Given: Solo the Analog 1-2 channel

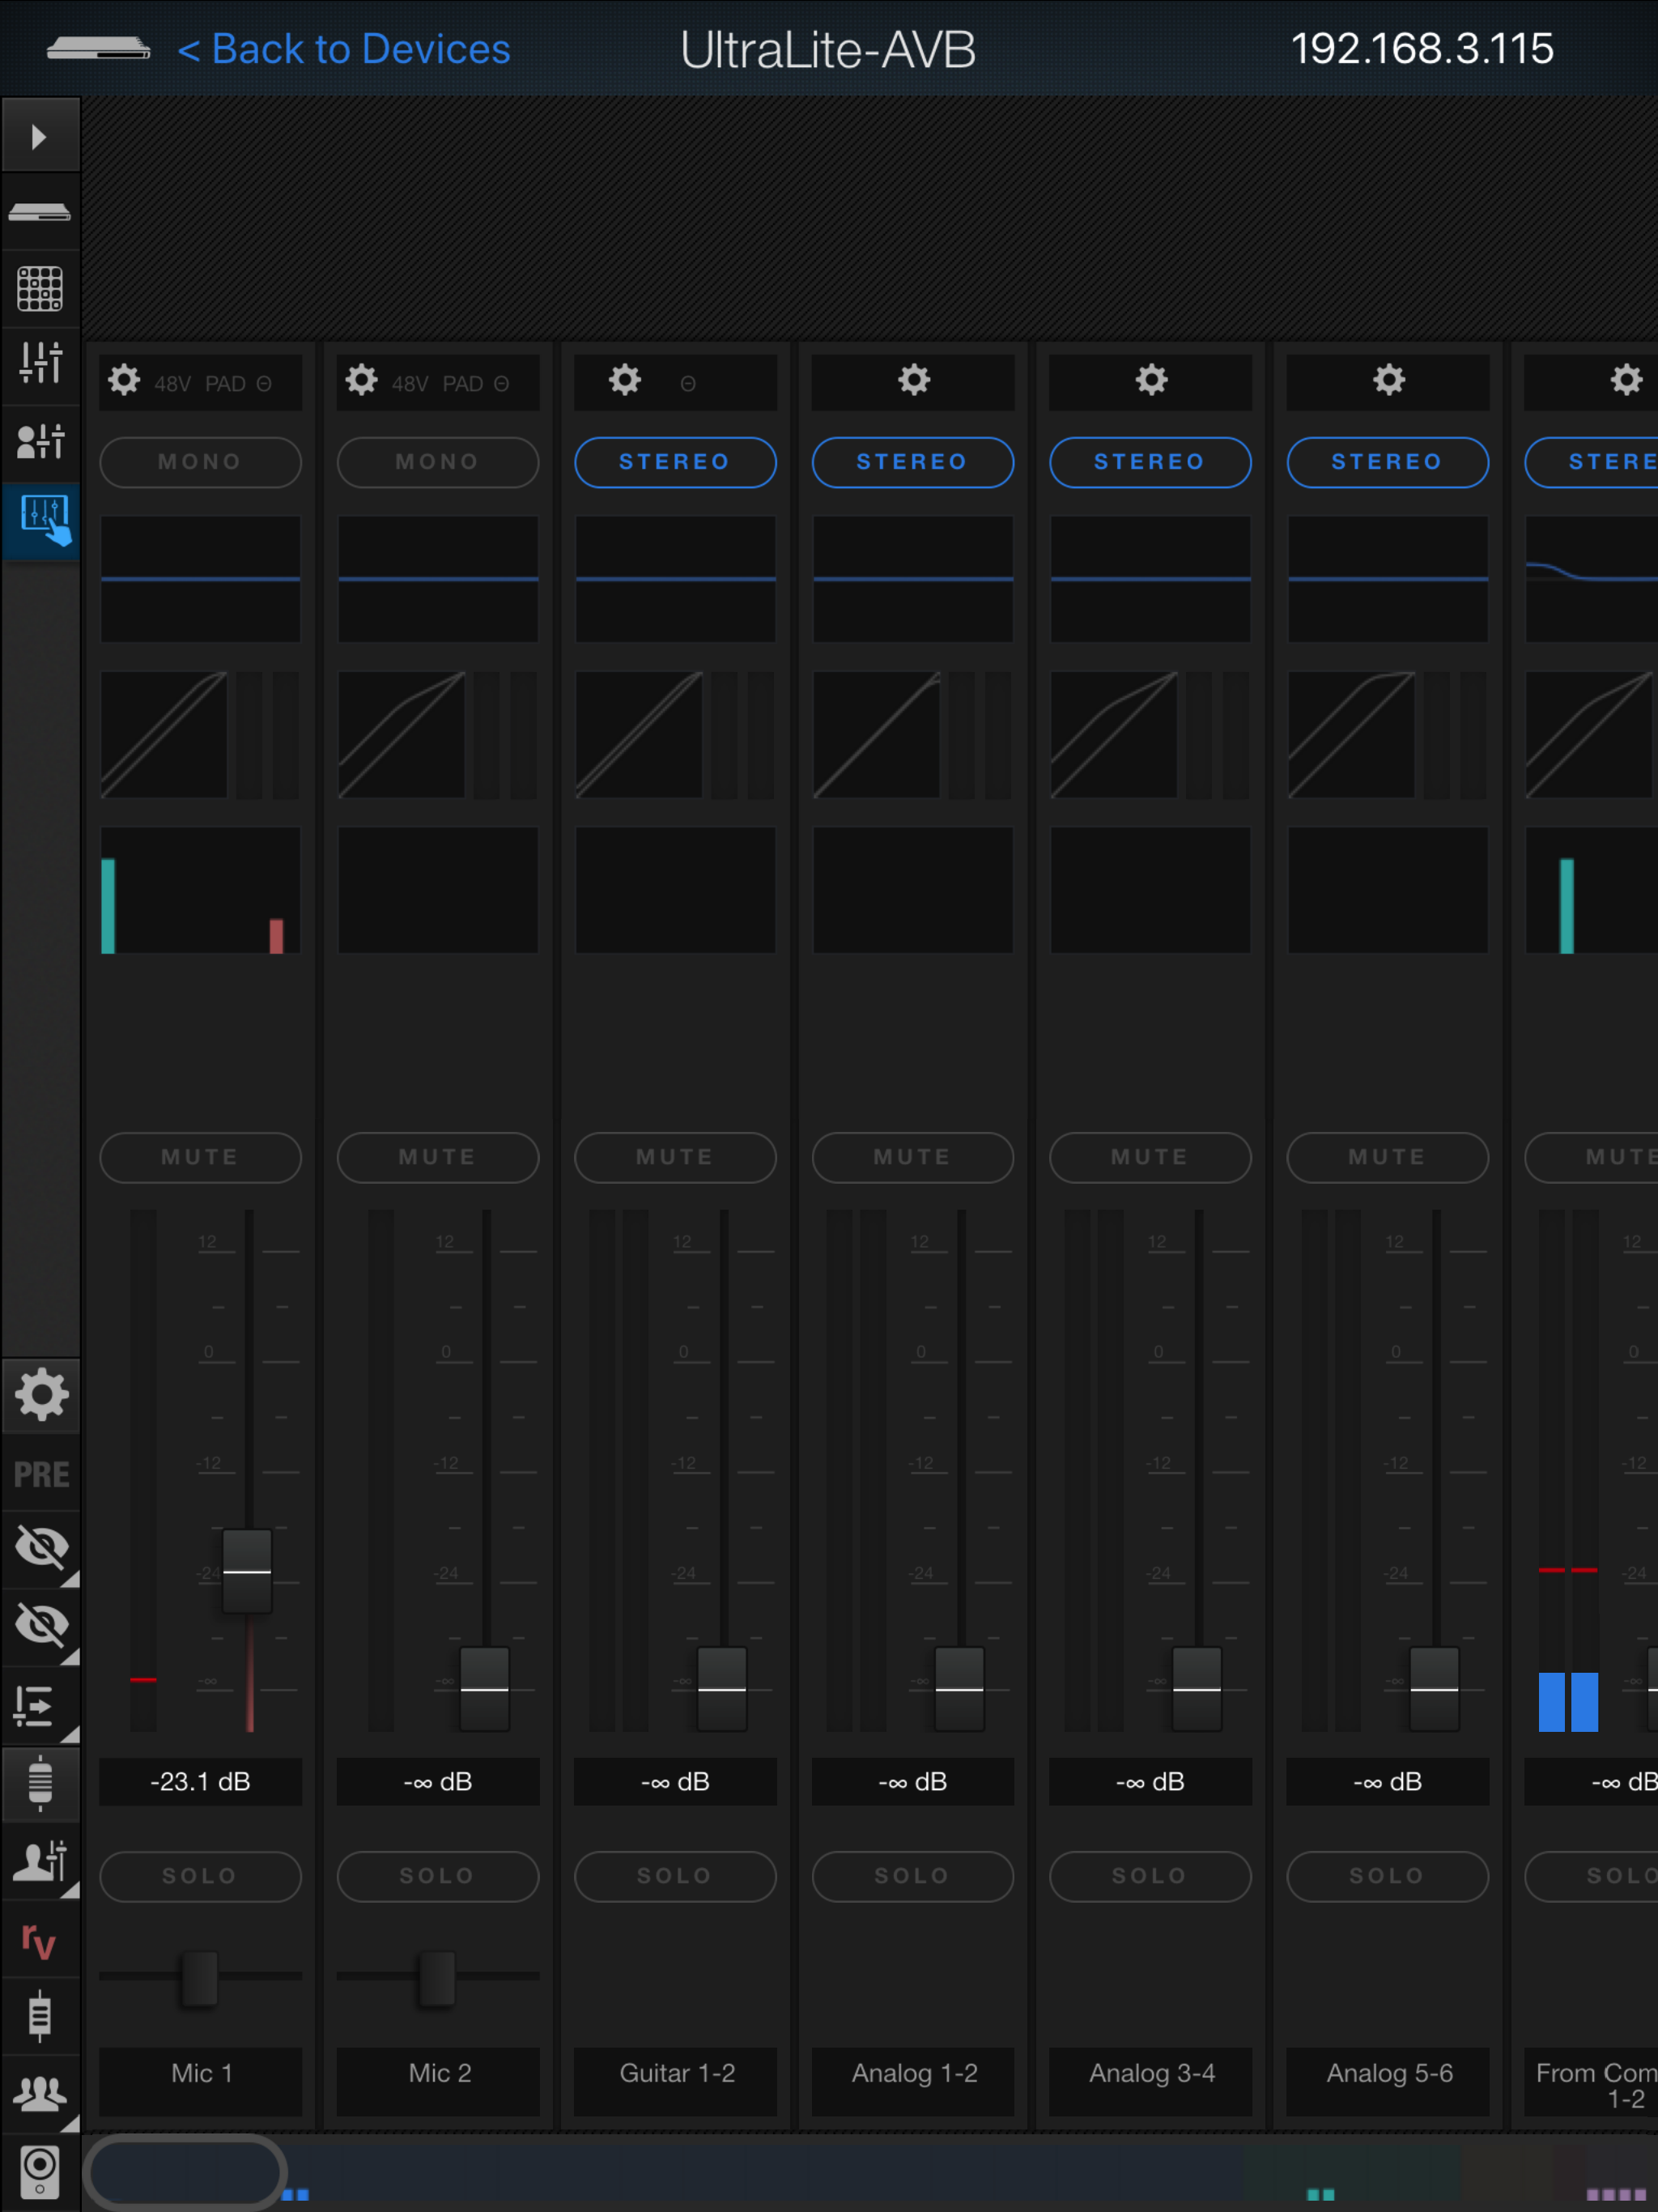Looking at the screenshot, I should 913,1876.
